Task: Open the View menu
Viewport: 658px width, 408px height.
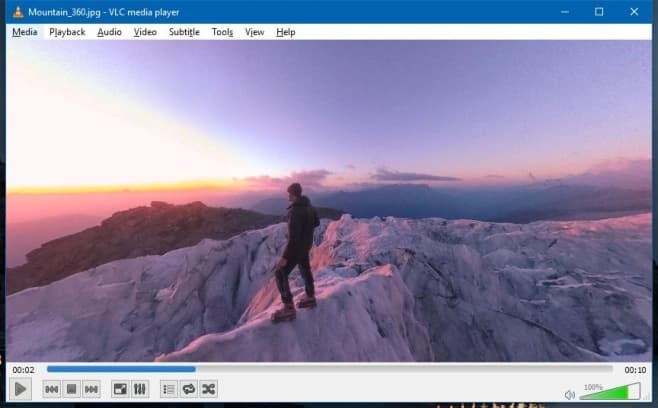Action: tap(255, 32)
